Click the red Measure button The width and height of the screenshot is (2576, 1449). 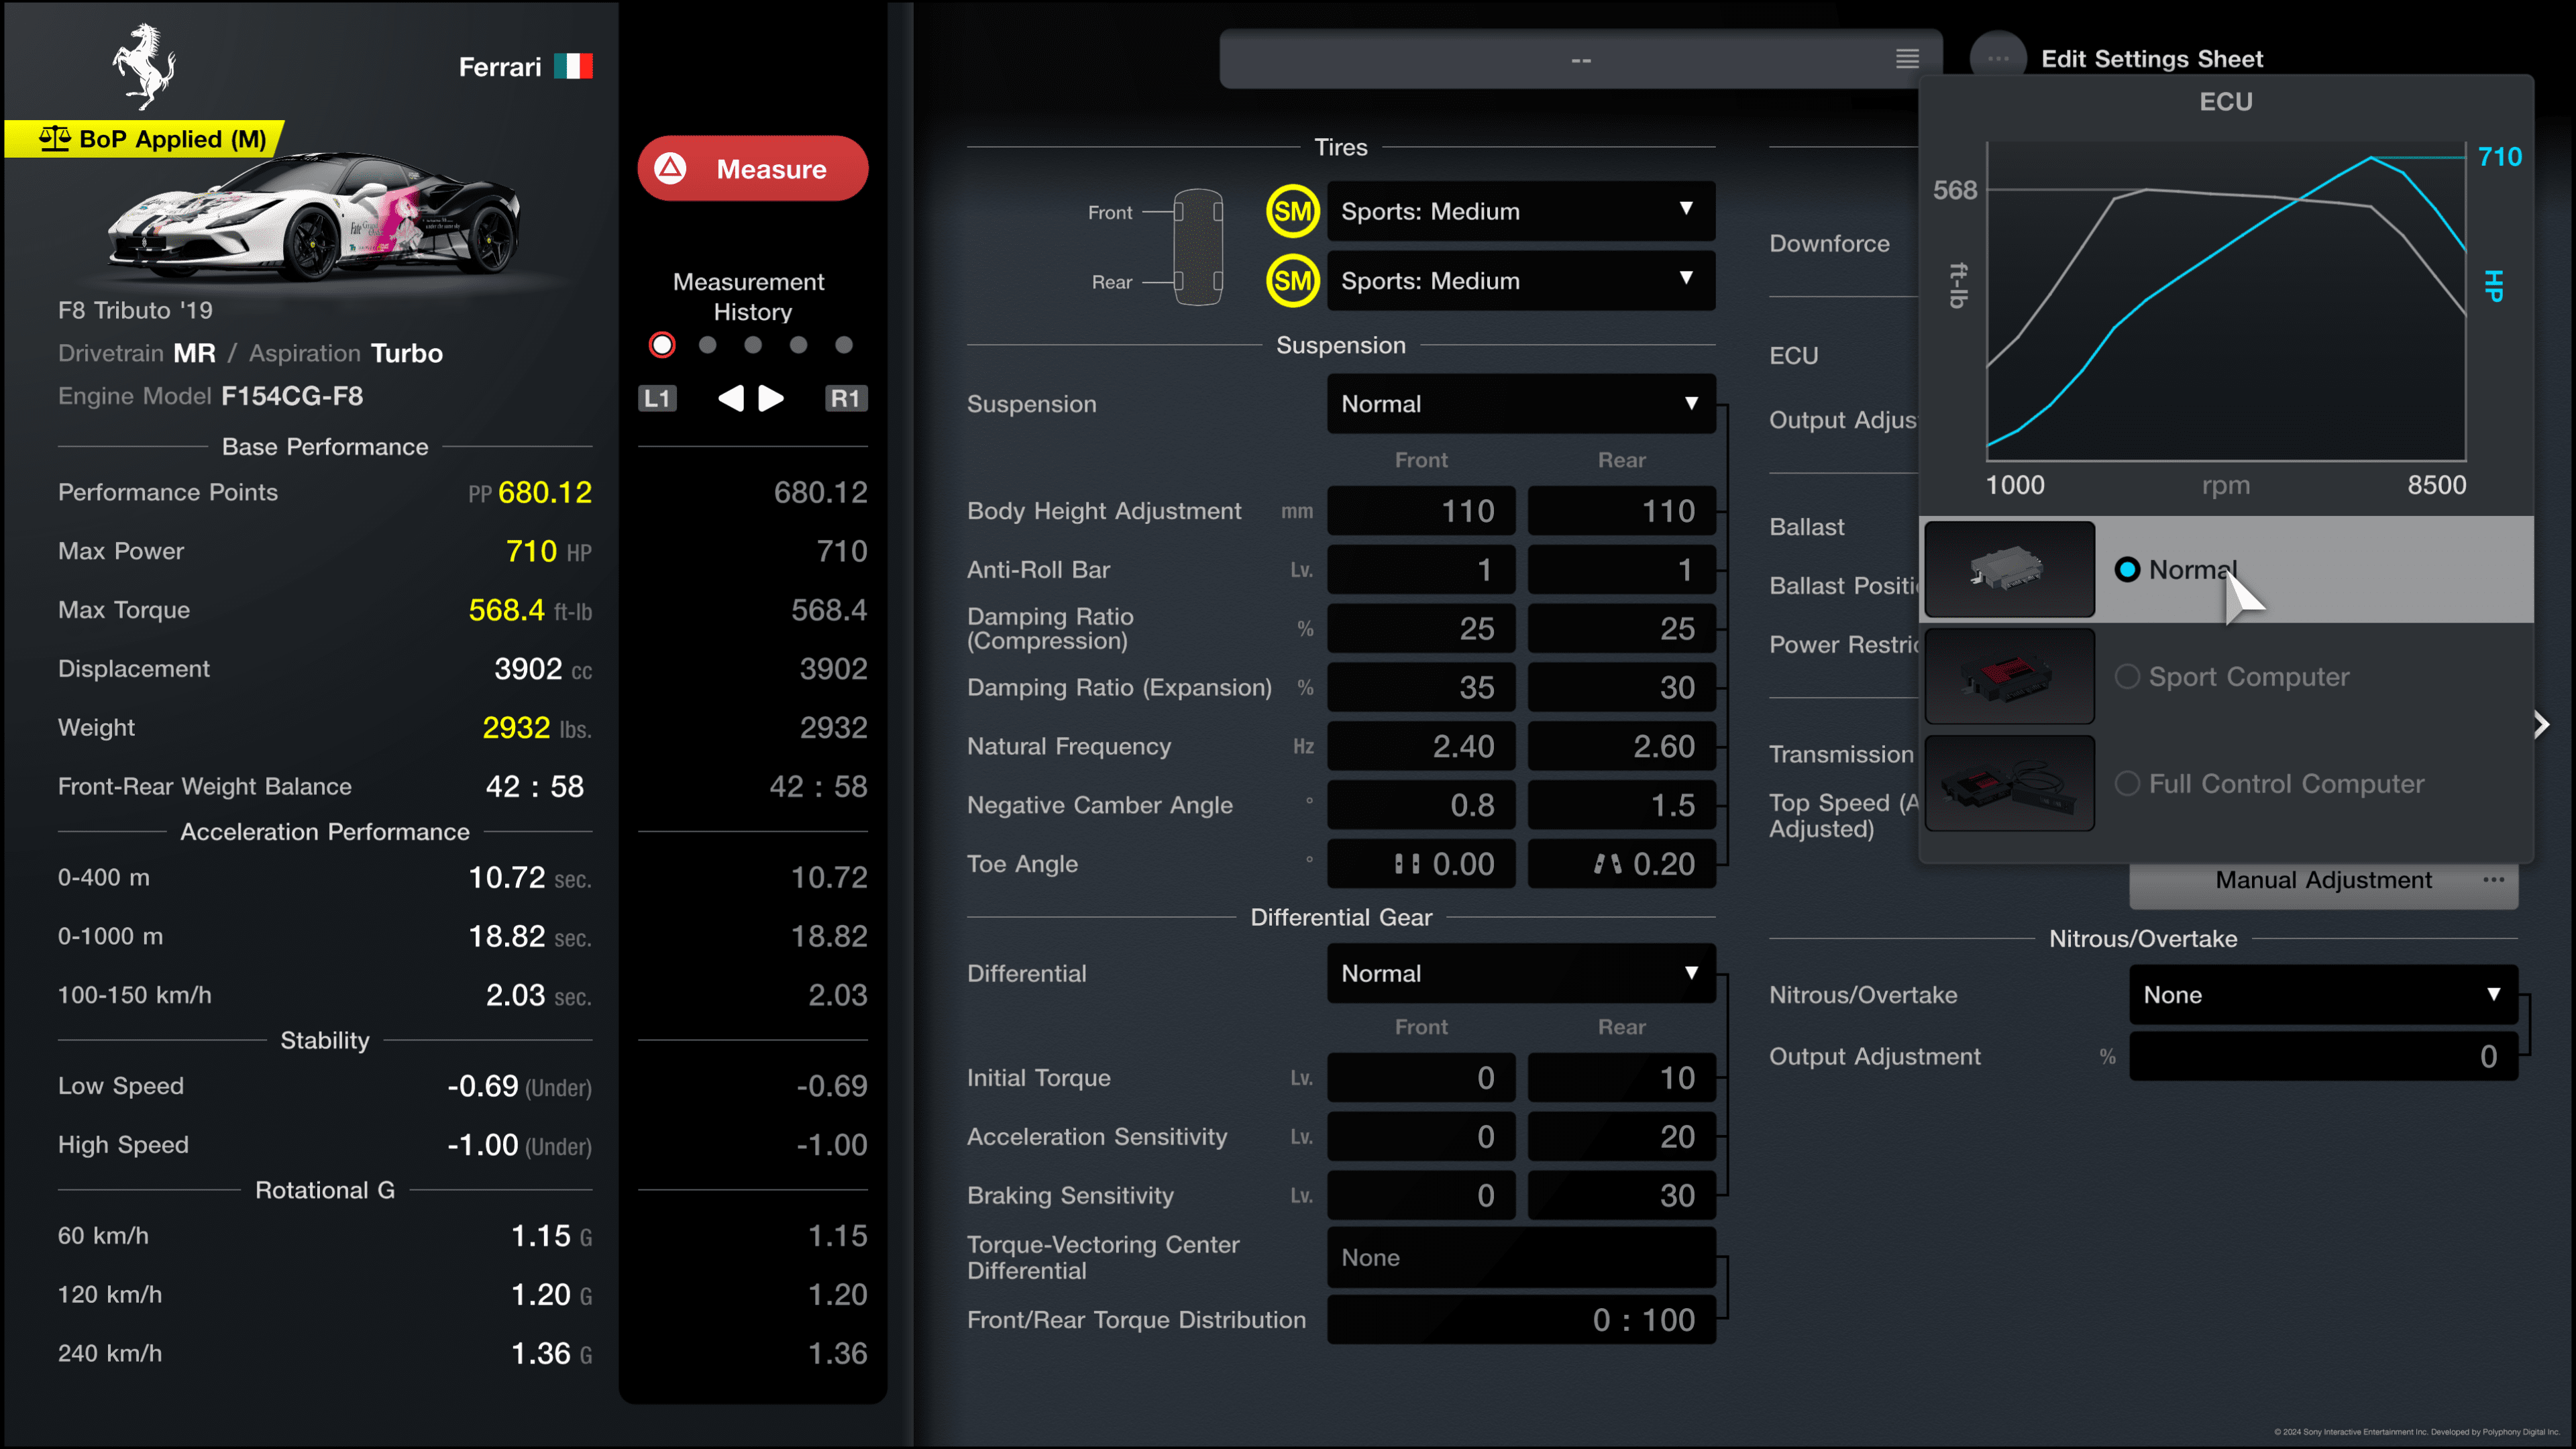point(752,168)
